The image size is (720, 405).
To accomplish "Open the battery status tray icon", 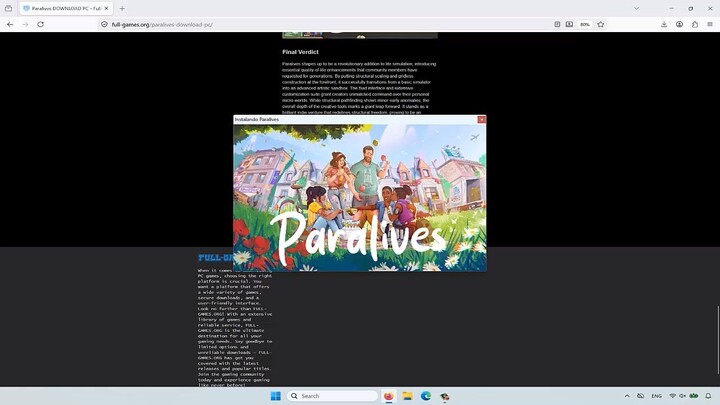I will click(x=694, y=396).
